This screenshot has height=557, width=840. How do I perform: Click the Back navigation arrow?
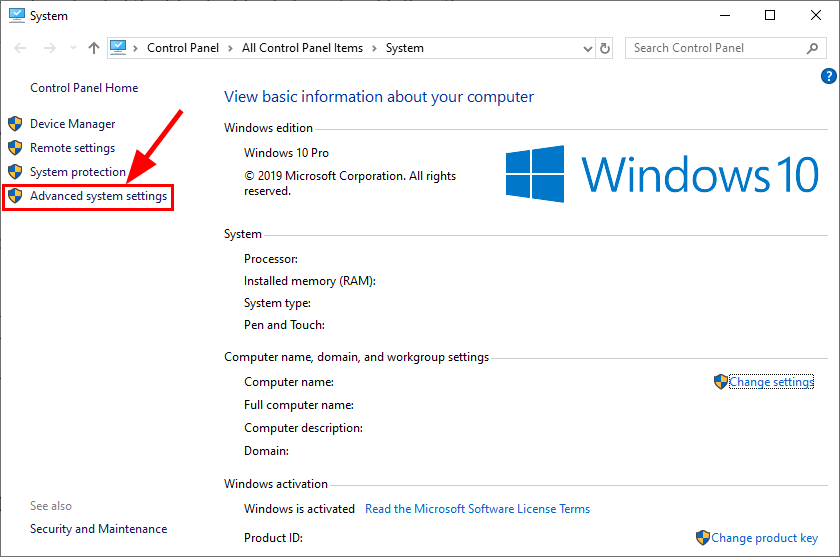(20, 48)
